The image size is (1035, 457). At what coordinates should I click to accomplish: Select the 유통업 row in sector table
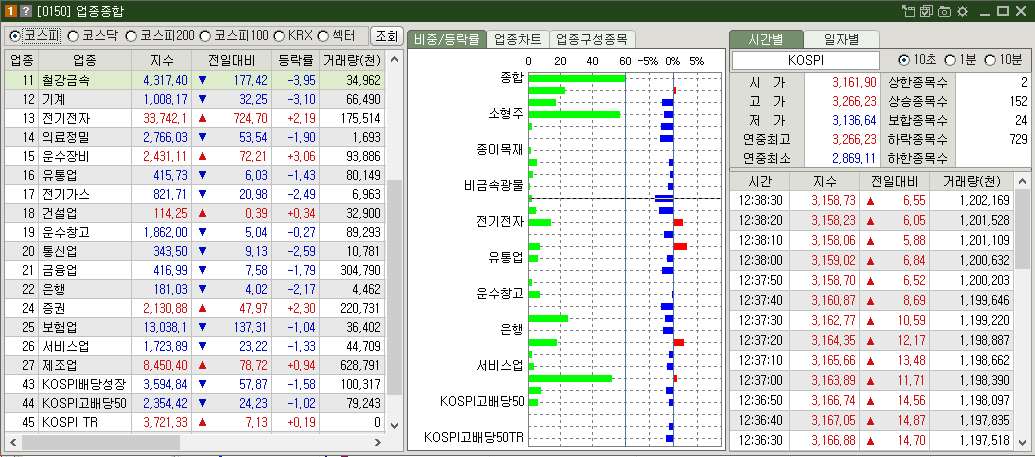[x=195, y=176]
